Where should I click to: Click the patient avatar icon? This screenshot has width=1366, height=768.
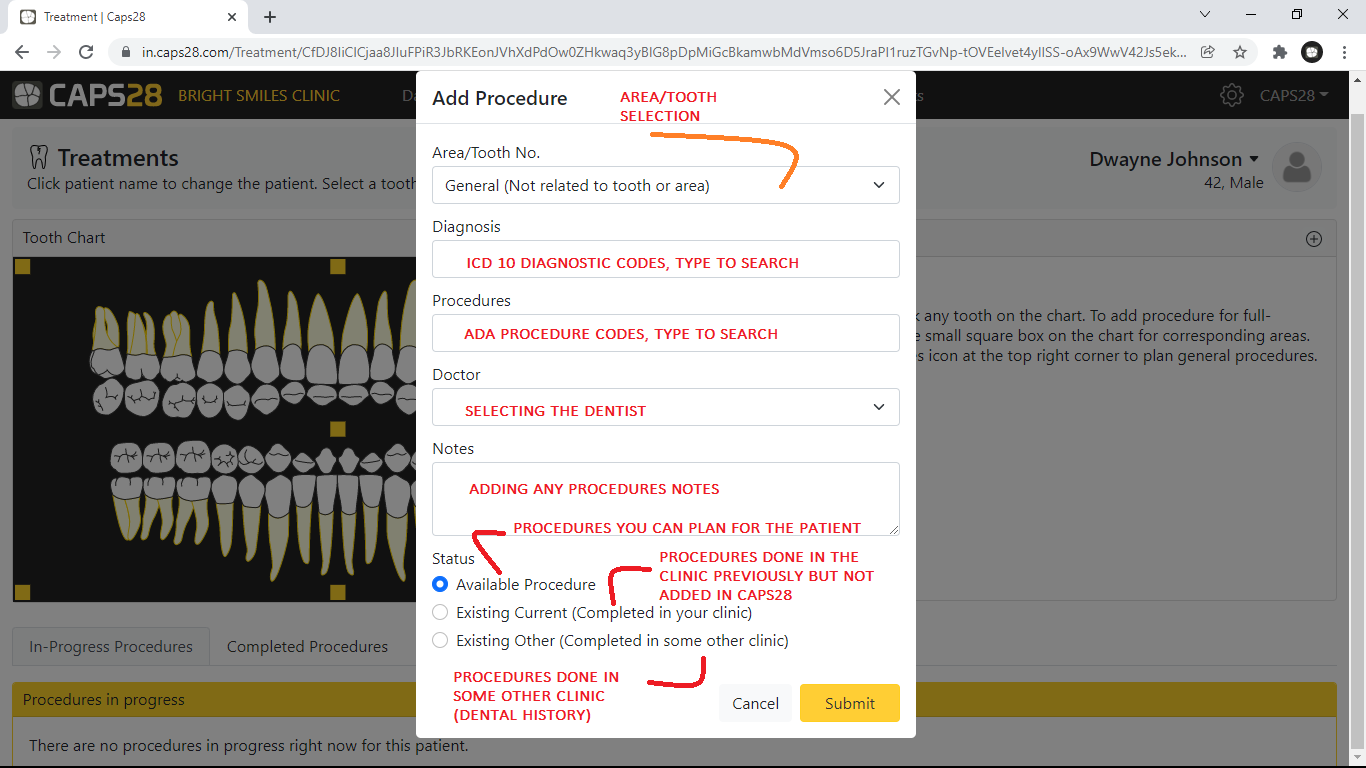pyautogui.click(x=1297, y=168)
